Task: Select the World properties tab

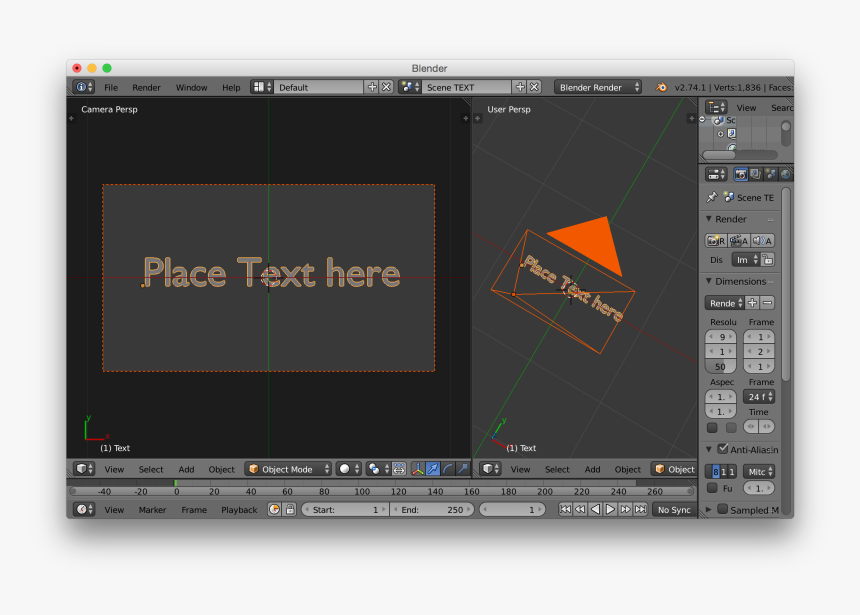Action: (786, 174)
